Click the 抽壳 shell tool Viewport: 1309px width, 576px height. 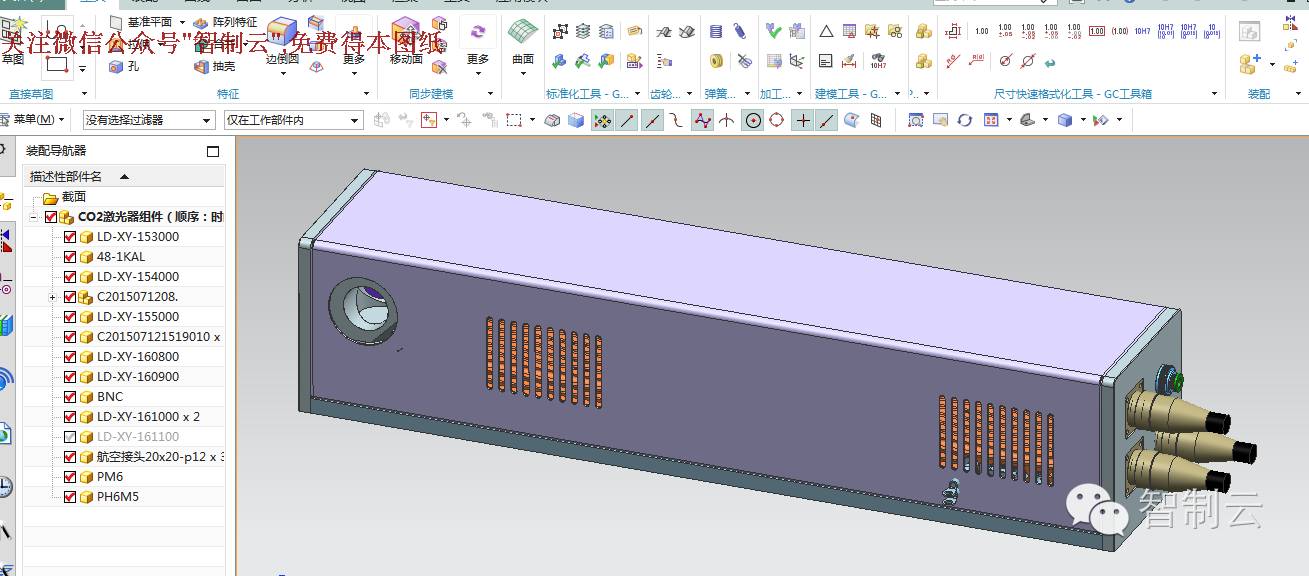pyautogui.click(x=214, y=66)
